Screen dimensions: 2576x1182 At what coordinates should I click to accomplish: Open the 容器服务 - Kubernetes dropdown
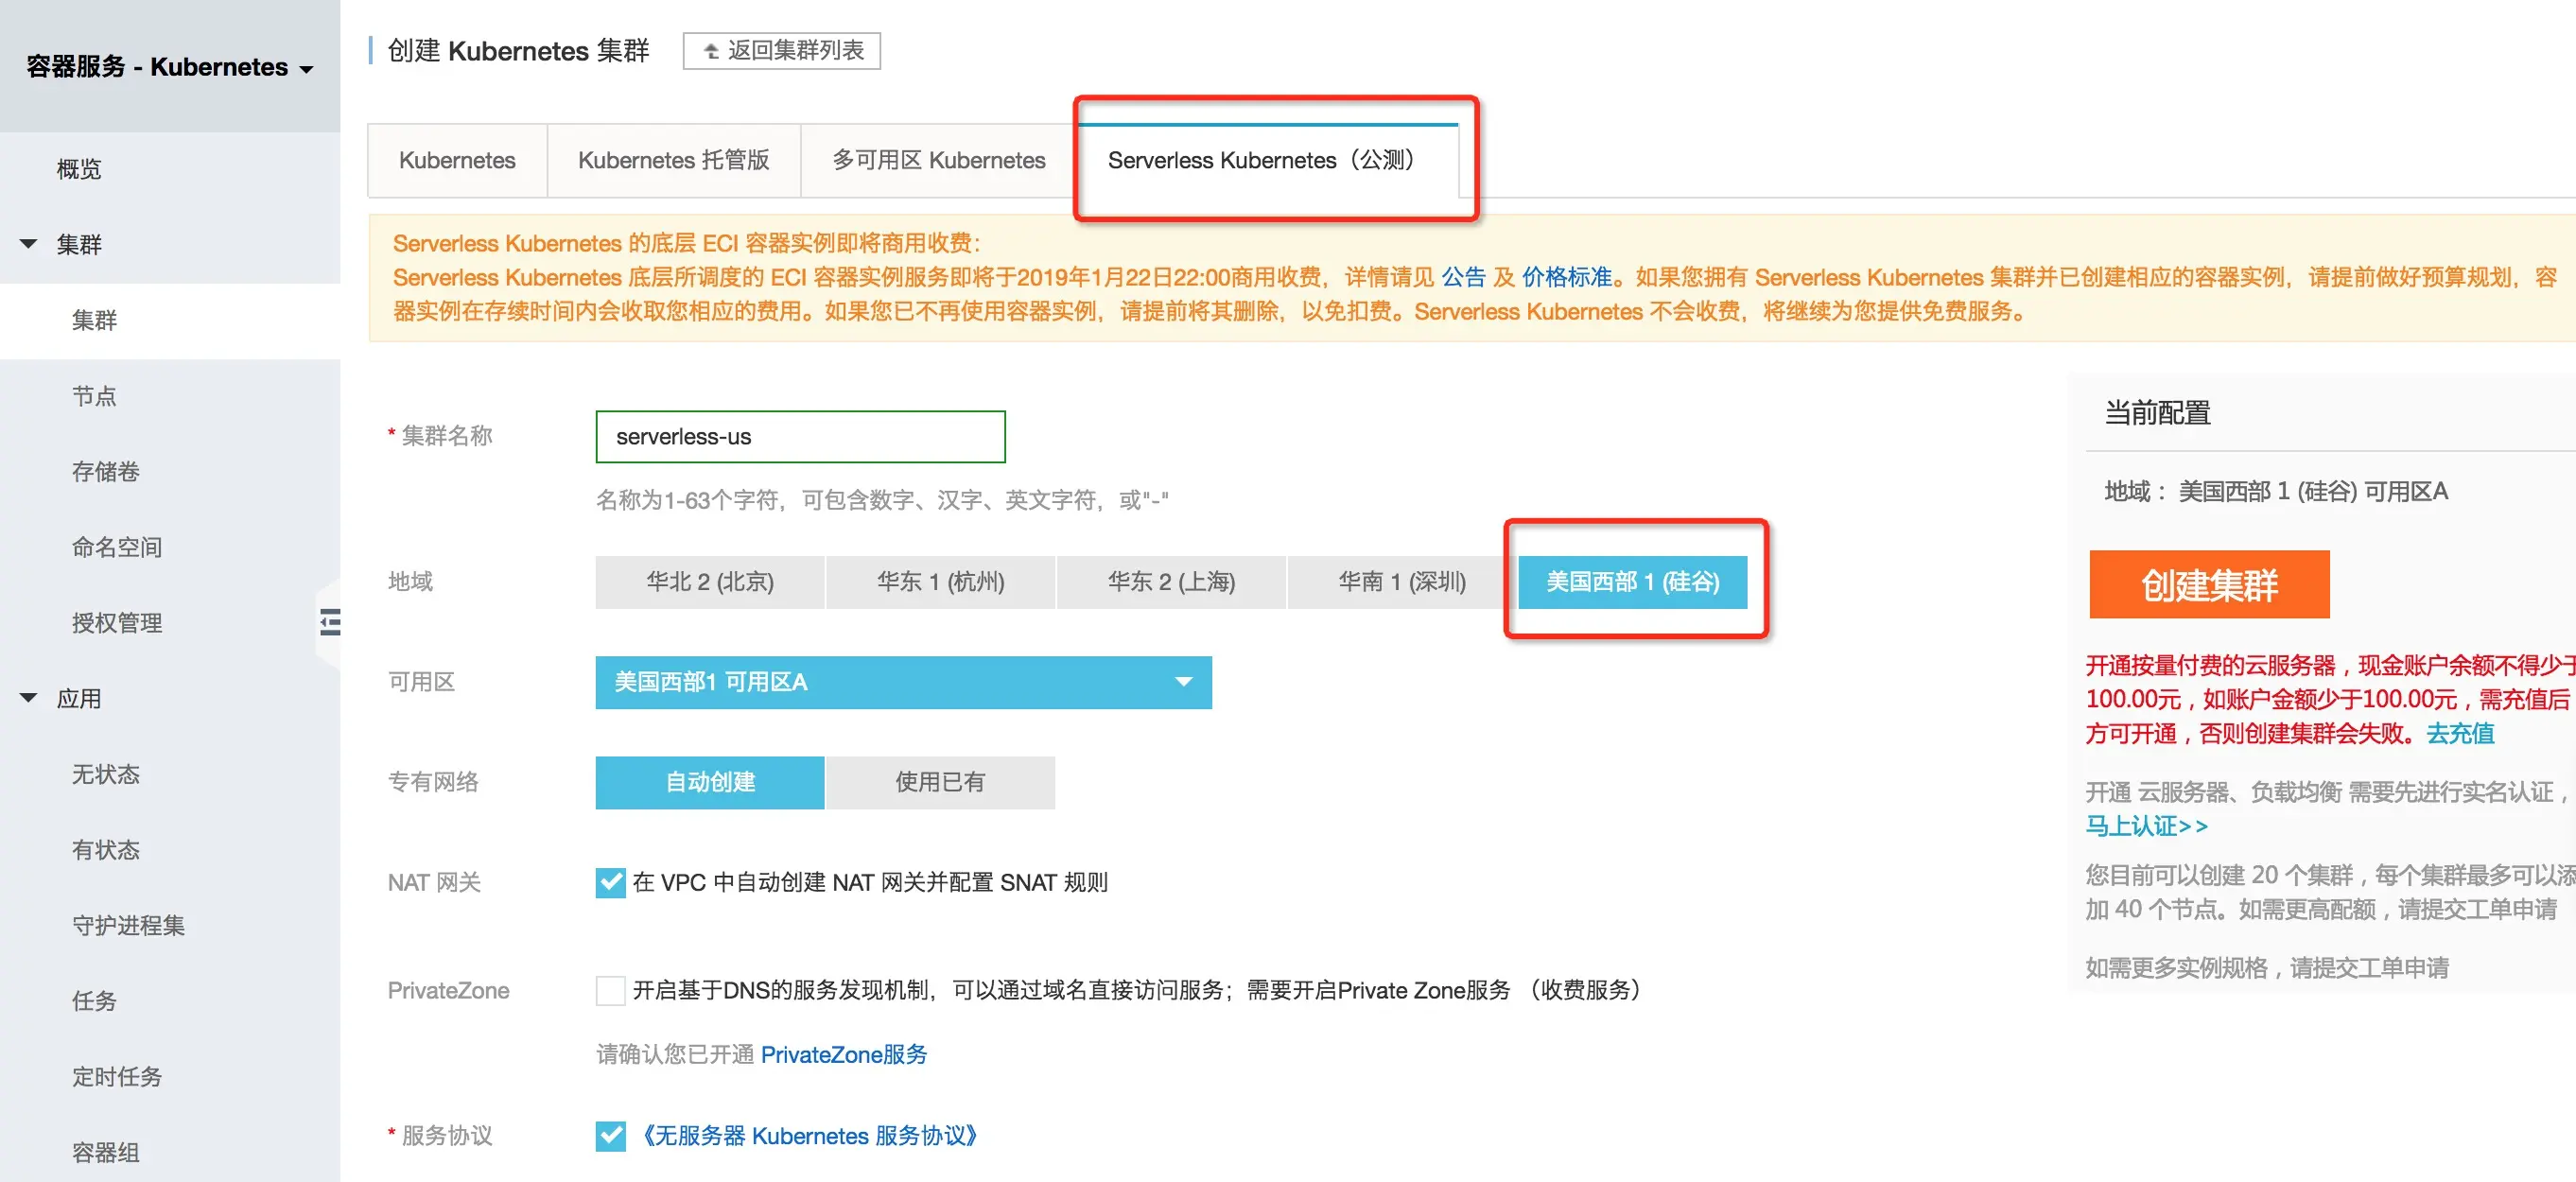tap(170, 67)
